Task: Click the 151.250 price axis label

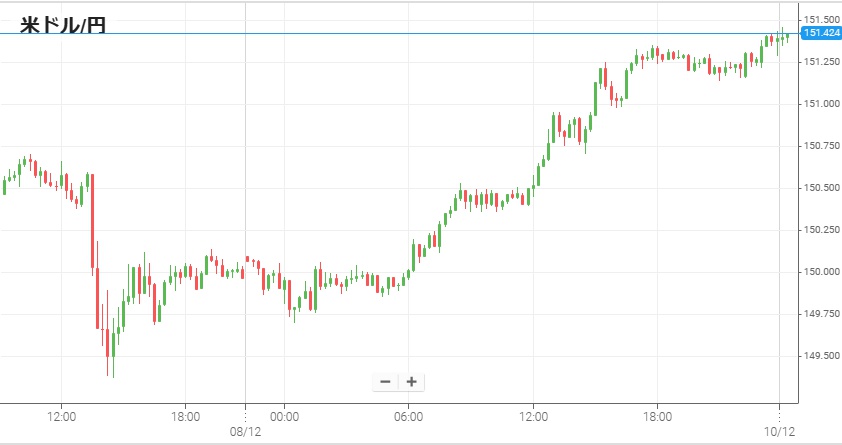Action: coord(821,62)
